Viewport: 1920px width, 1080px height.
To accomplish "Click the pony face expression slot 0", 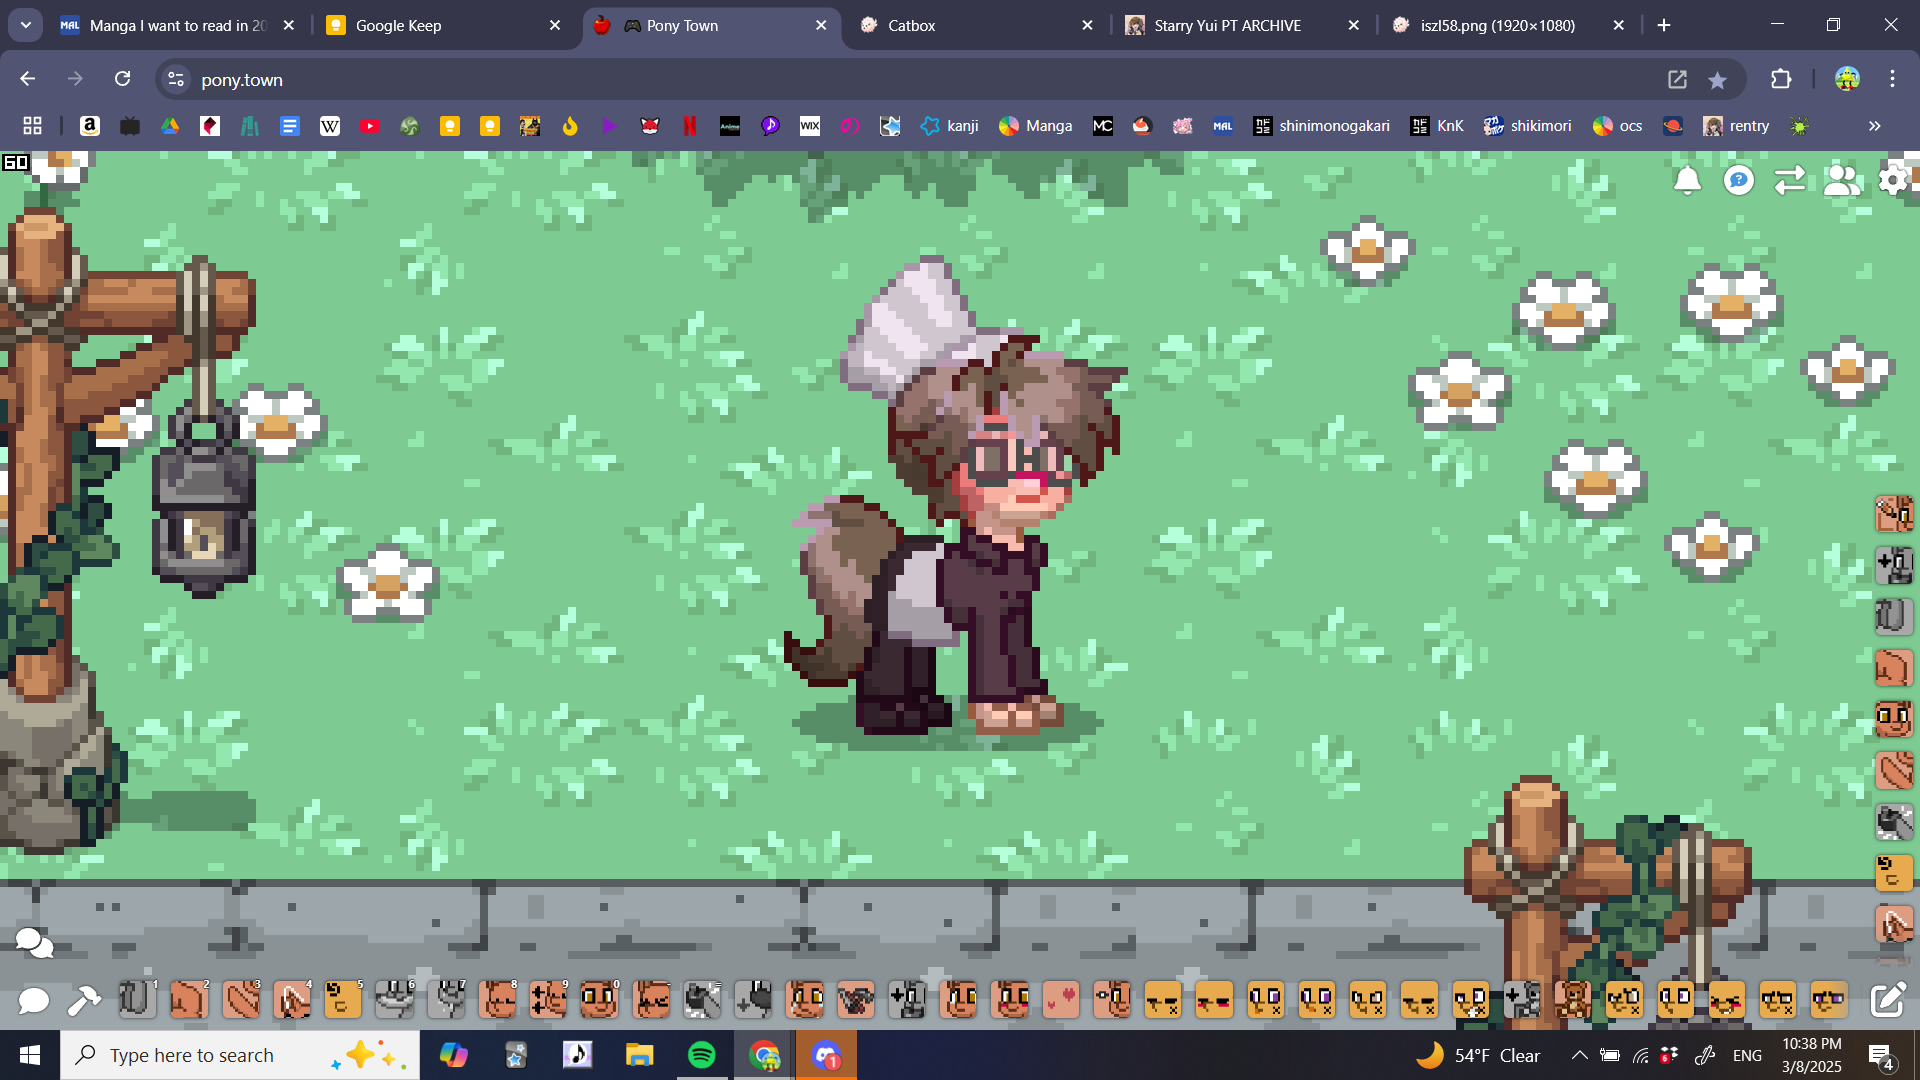I will (599, 999).
